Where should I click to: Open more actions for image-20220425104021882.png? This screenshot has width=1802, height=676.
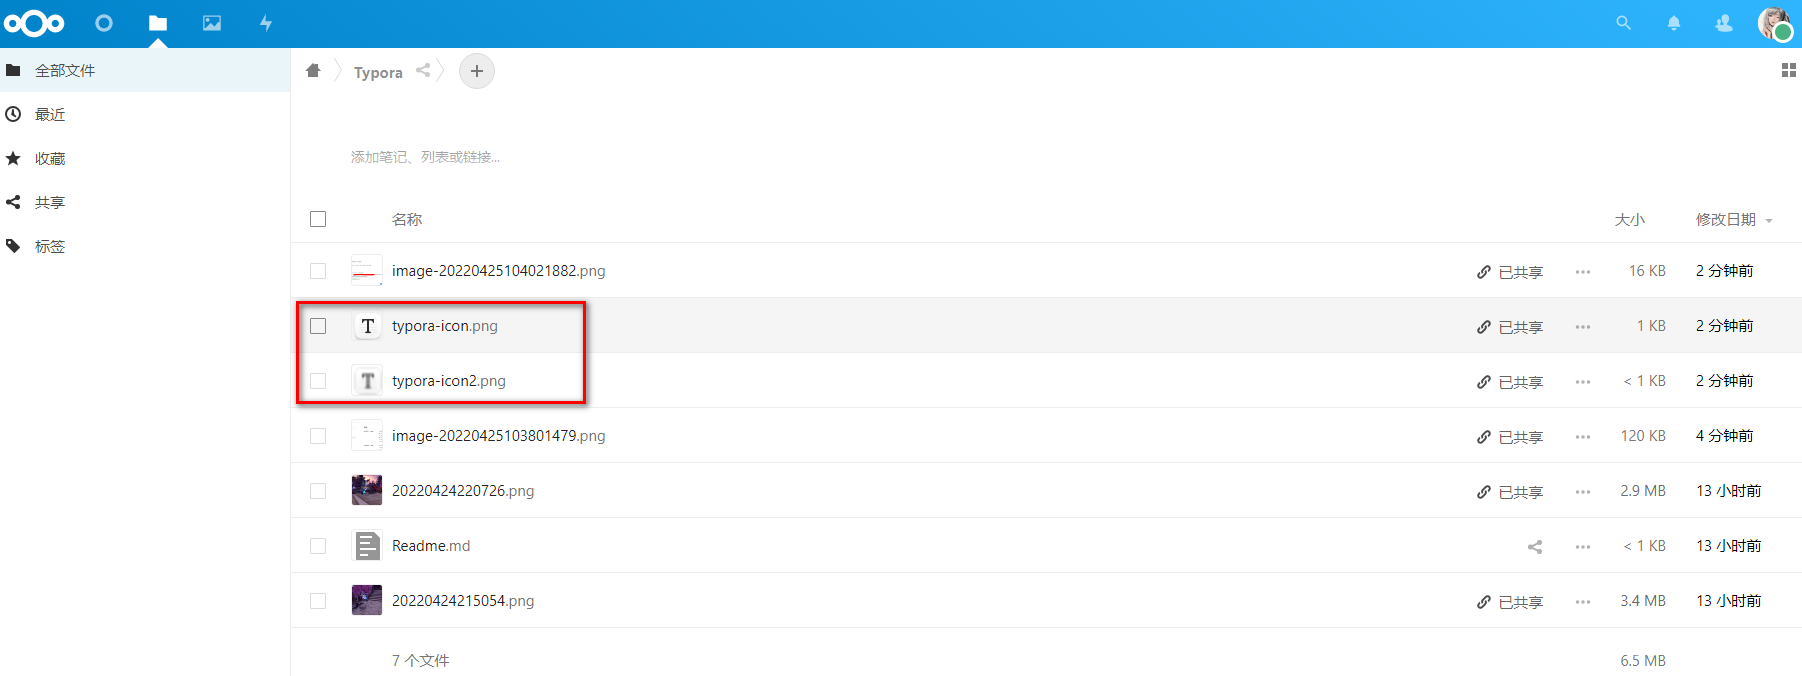coord(1583,272)
